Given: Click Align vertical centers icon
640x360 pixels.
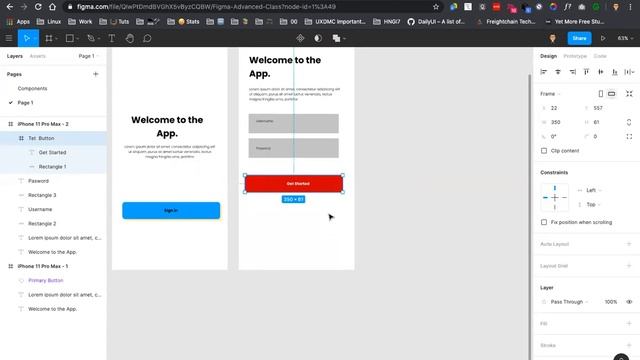Looking at the screenshot, I should (600, 72).
